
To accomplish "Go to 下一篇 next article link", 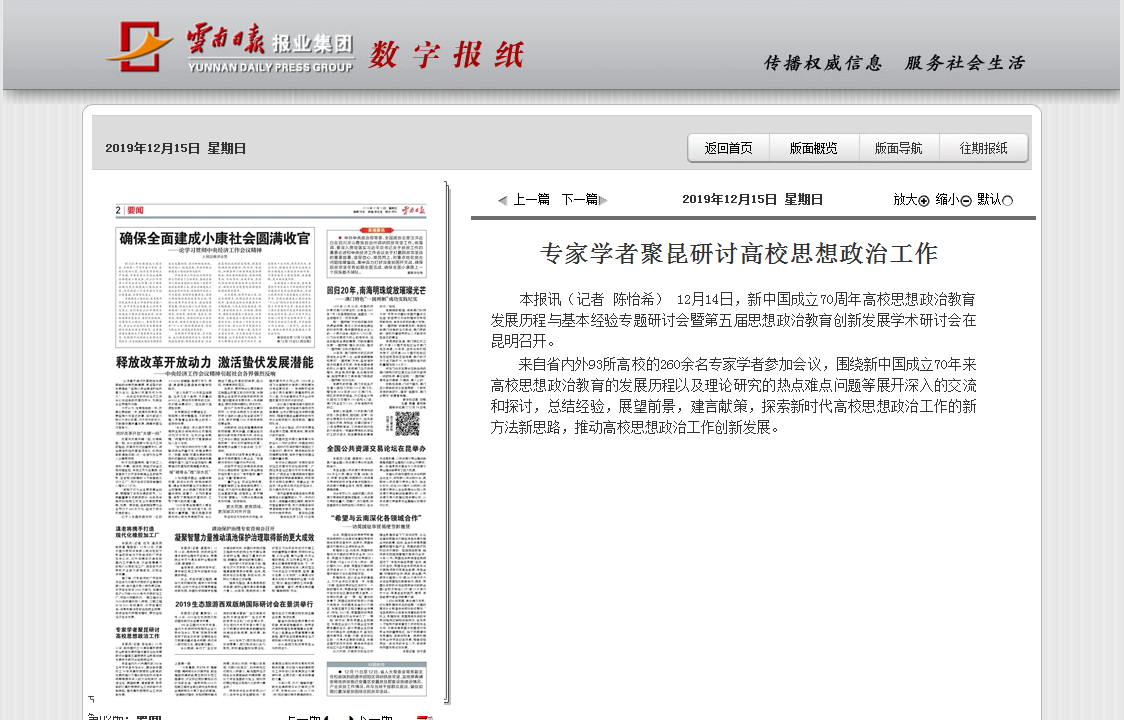I will pos(579,199).
